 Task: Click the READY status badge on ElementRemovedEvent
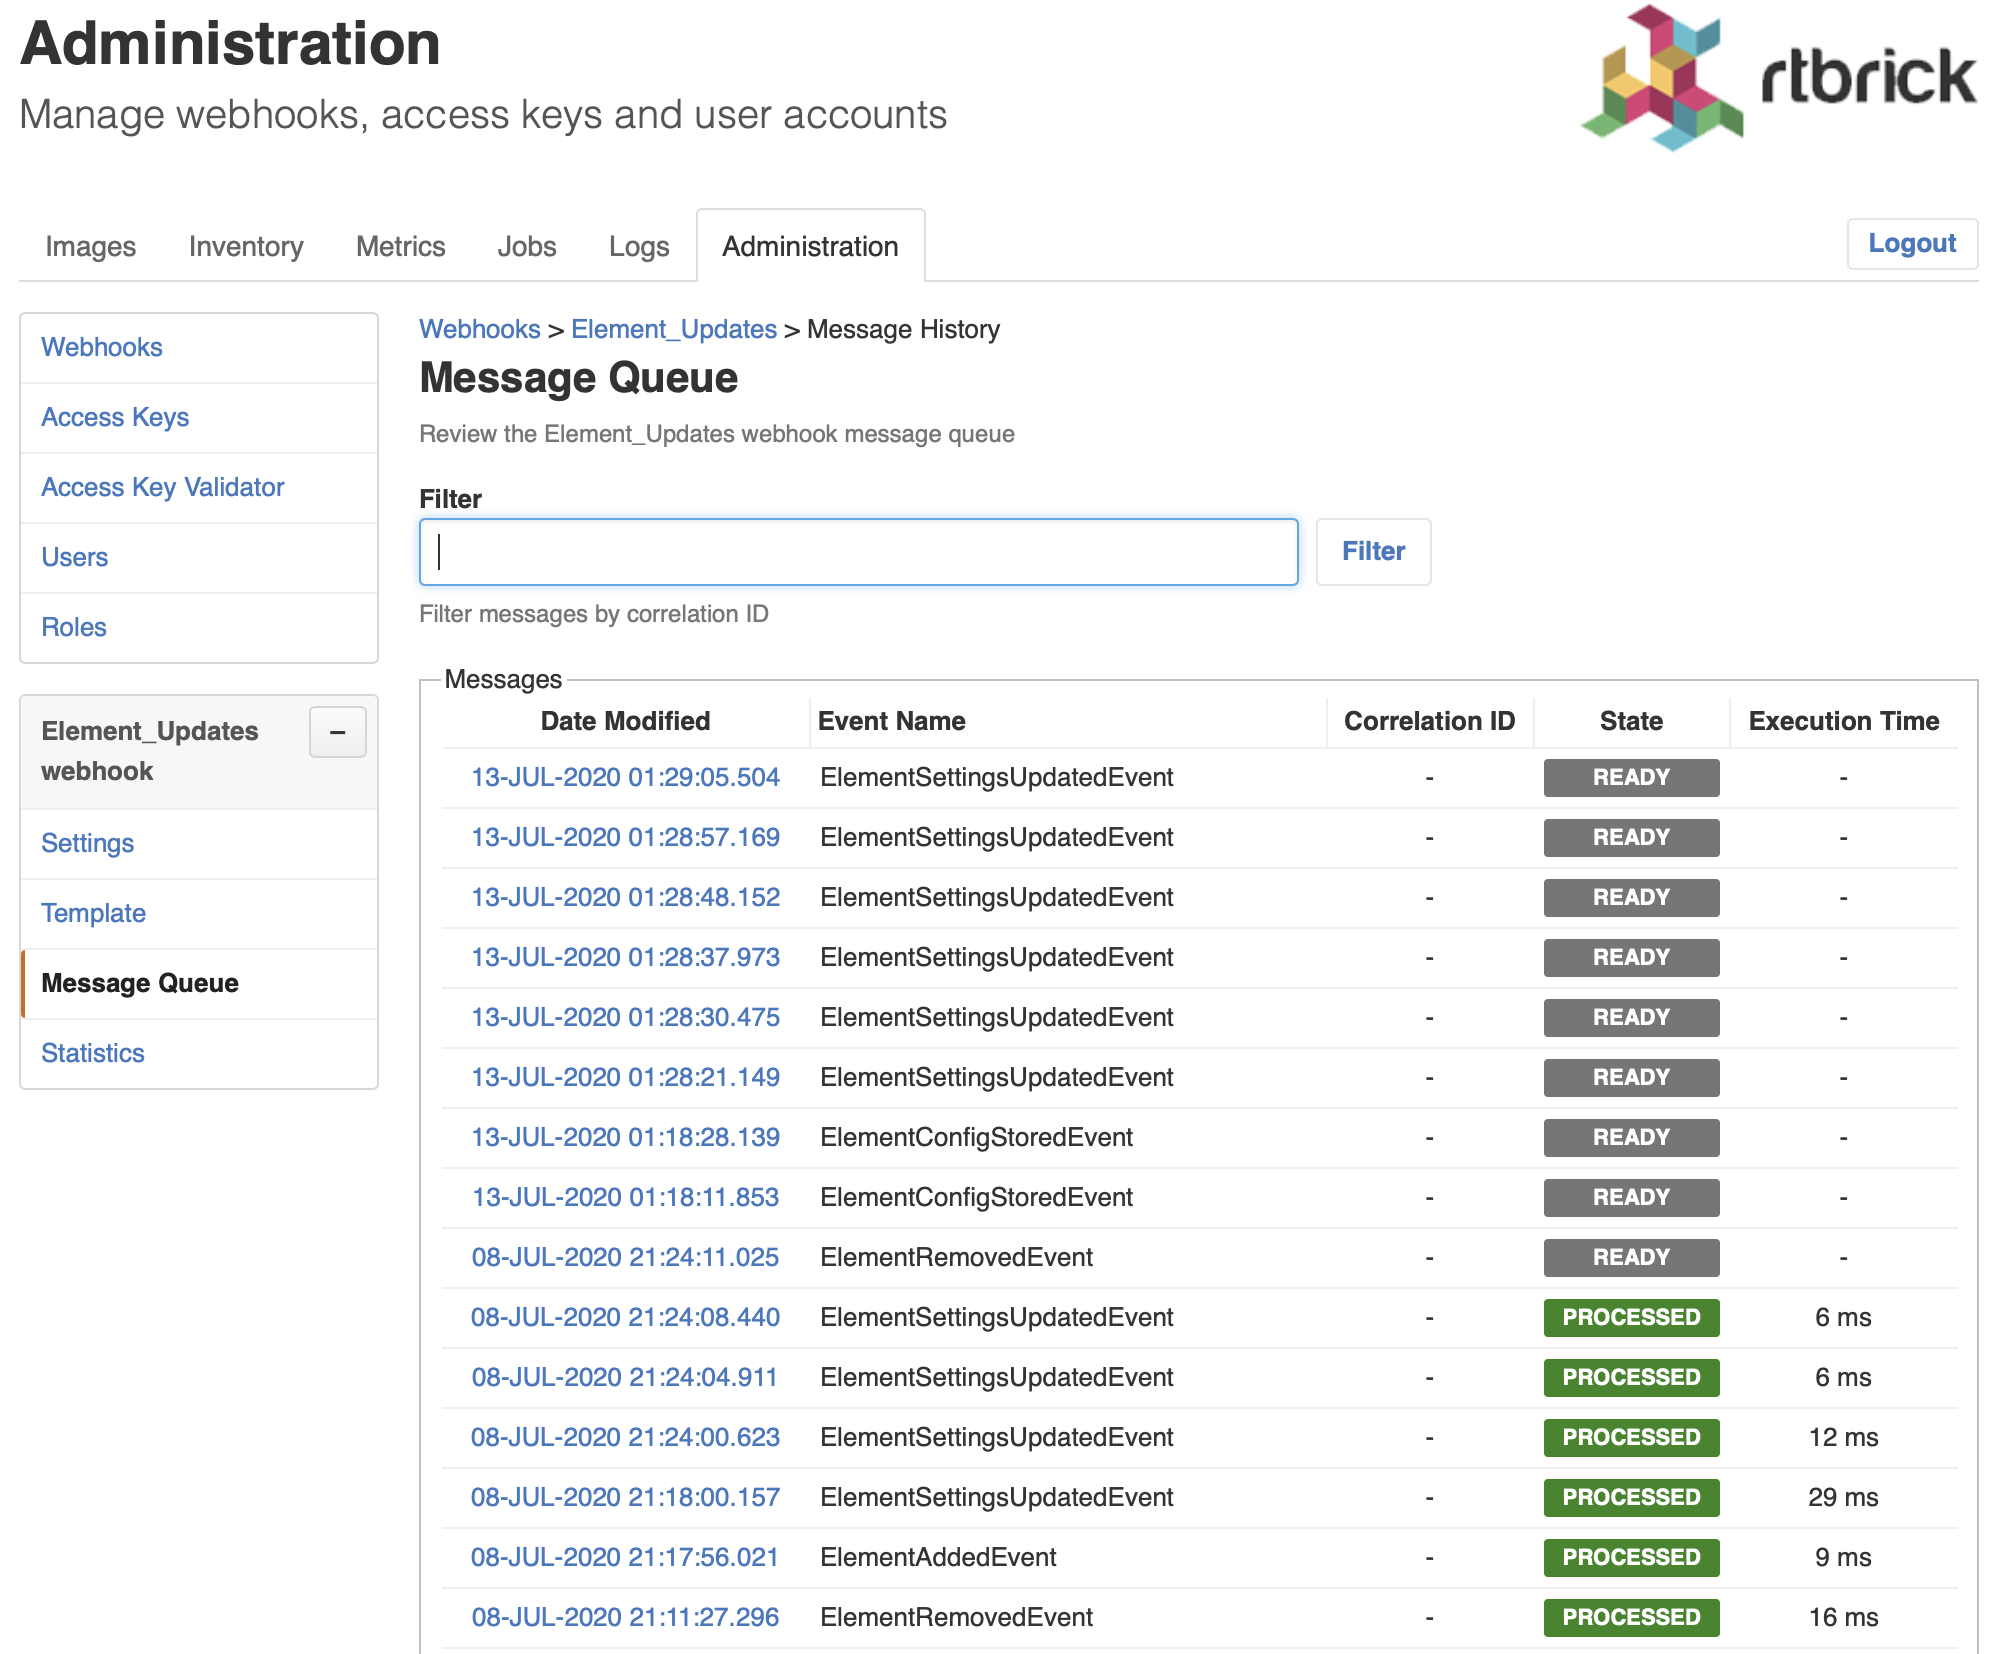point(1629,1256)
